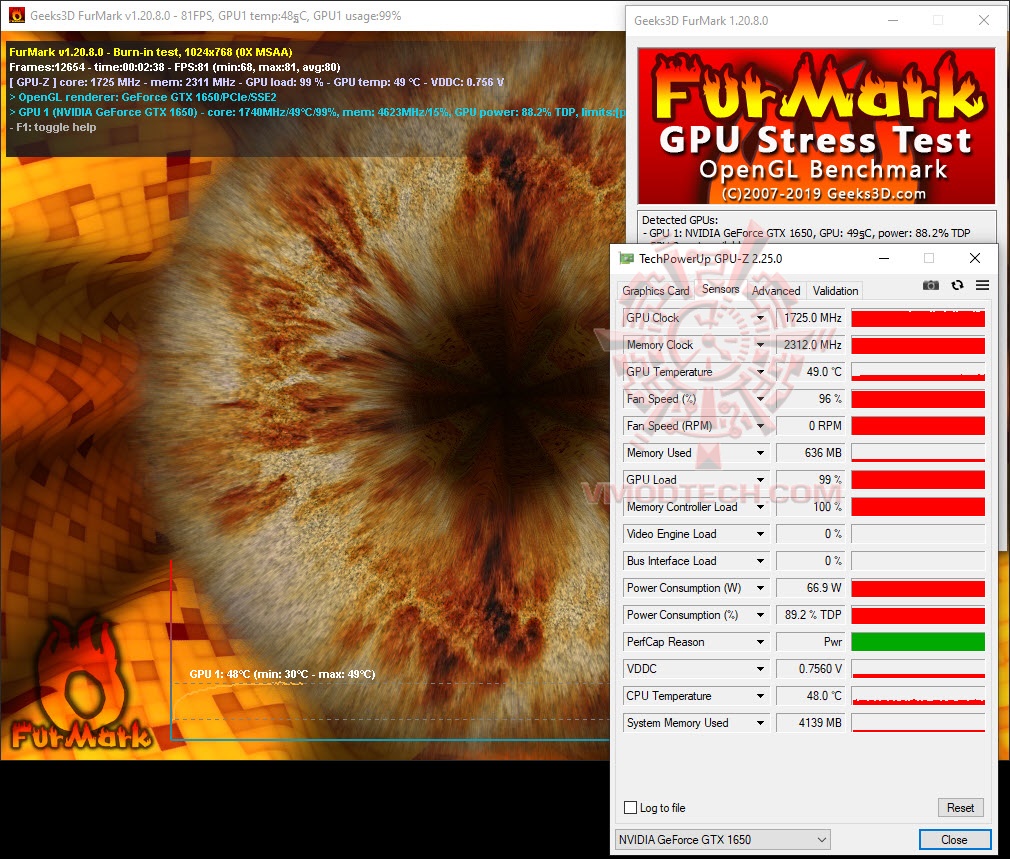Click the Memory Used value 636 MB
1010x859 pixels.
(x=812, y=453)
